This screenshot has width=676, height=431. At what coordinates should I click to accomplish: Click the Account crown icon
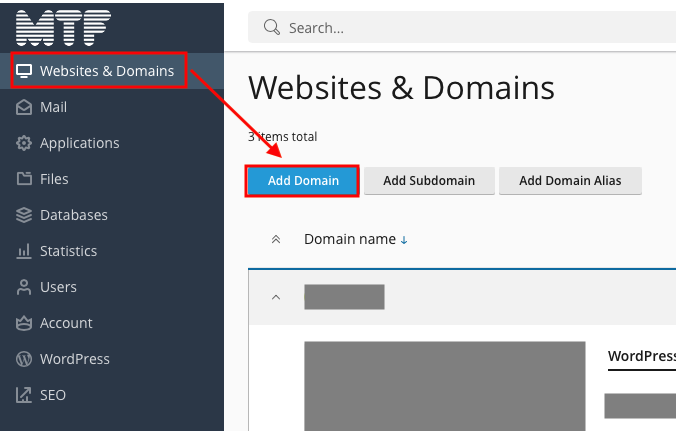pyautogui.click(x=24, y=323)
